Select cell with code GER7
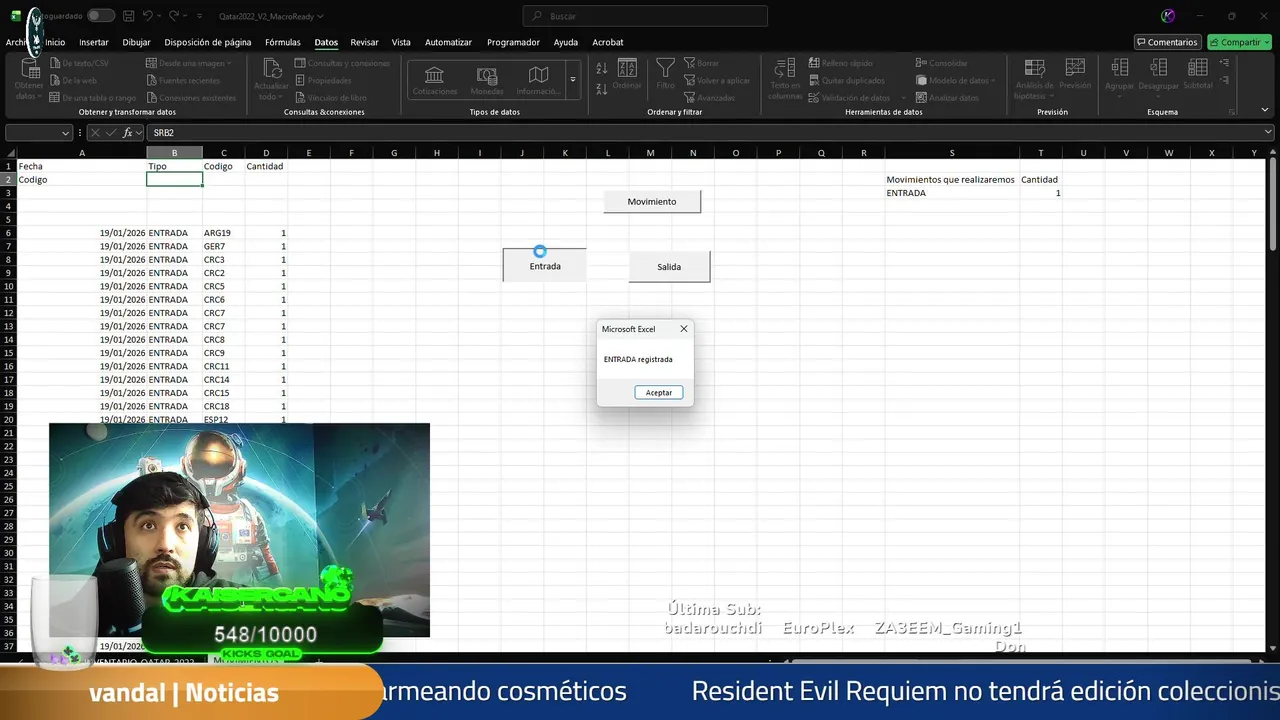This screenshot has height=720, width=1280. pos(223,246)
